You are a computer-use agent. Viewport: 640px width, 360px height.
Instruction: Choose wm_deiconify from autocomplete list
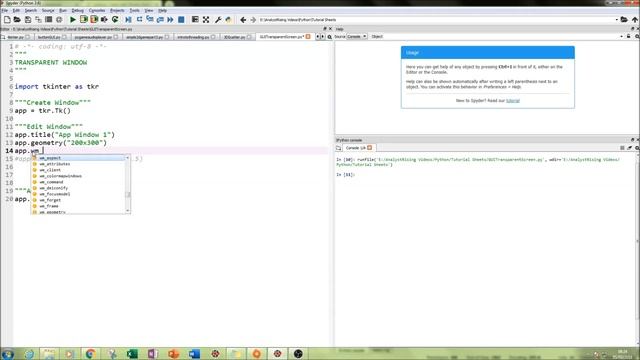pyautogui.click(x=79, y=188)
